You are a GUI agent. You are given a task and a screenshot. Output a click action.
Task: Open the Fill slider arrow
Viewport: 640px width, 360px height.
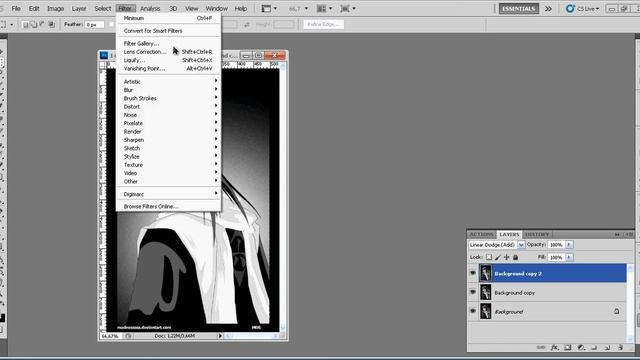(569, 257)
